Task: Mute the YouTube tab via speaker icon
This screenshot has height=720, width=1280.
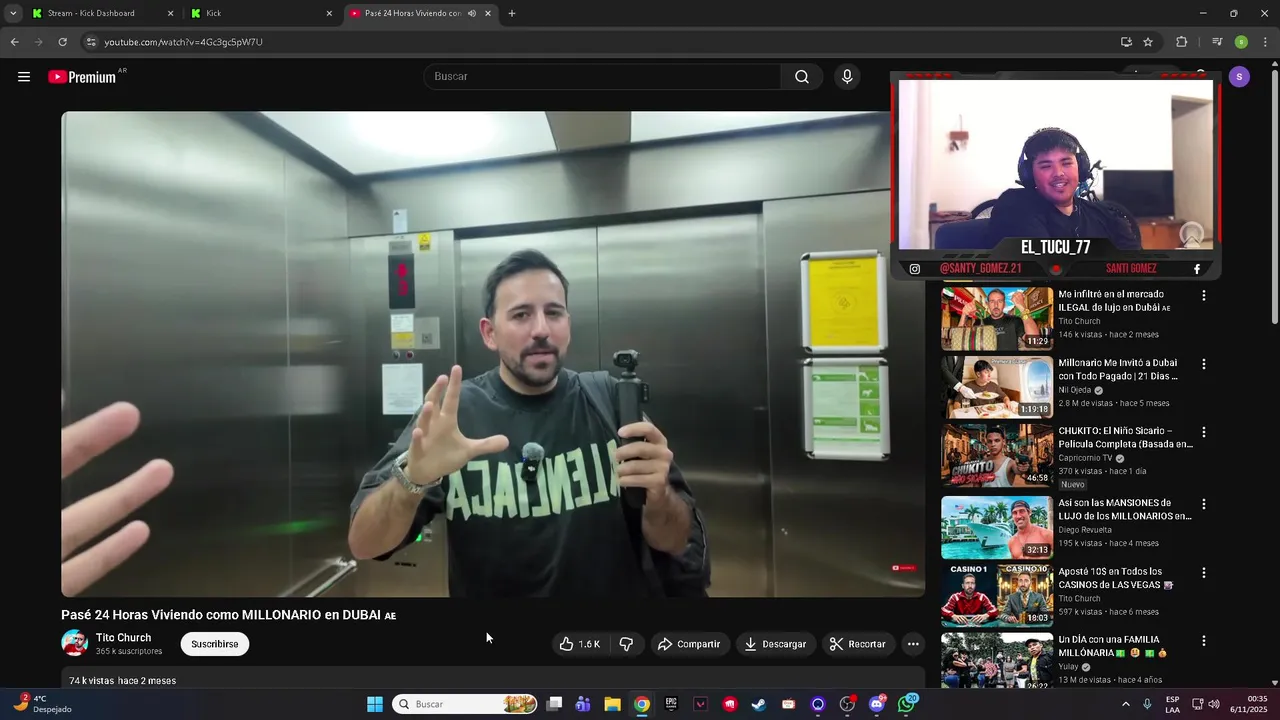Action: (472, 14)
